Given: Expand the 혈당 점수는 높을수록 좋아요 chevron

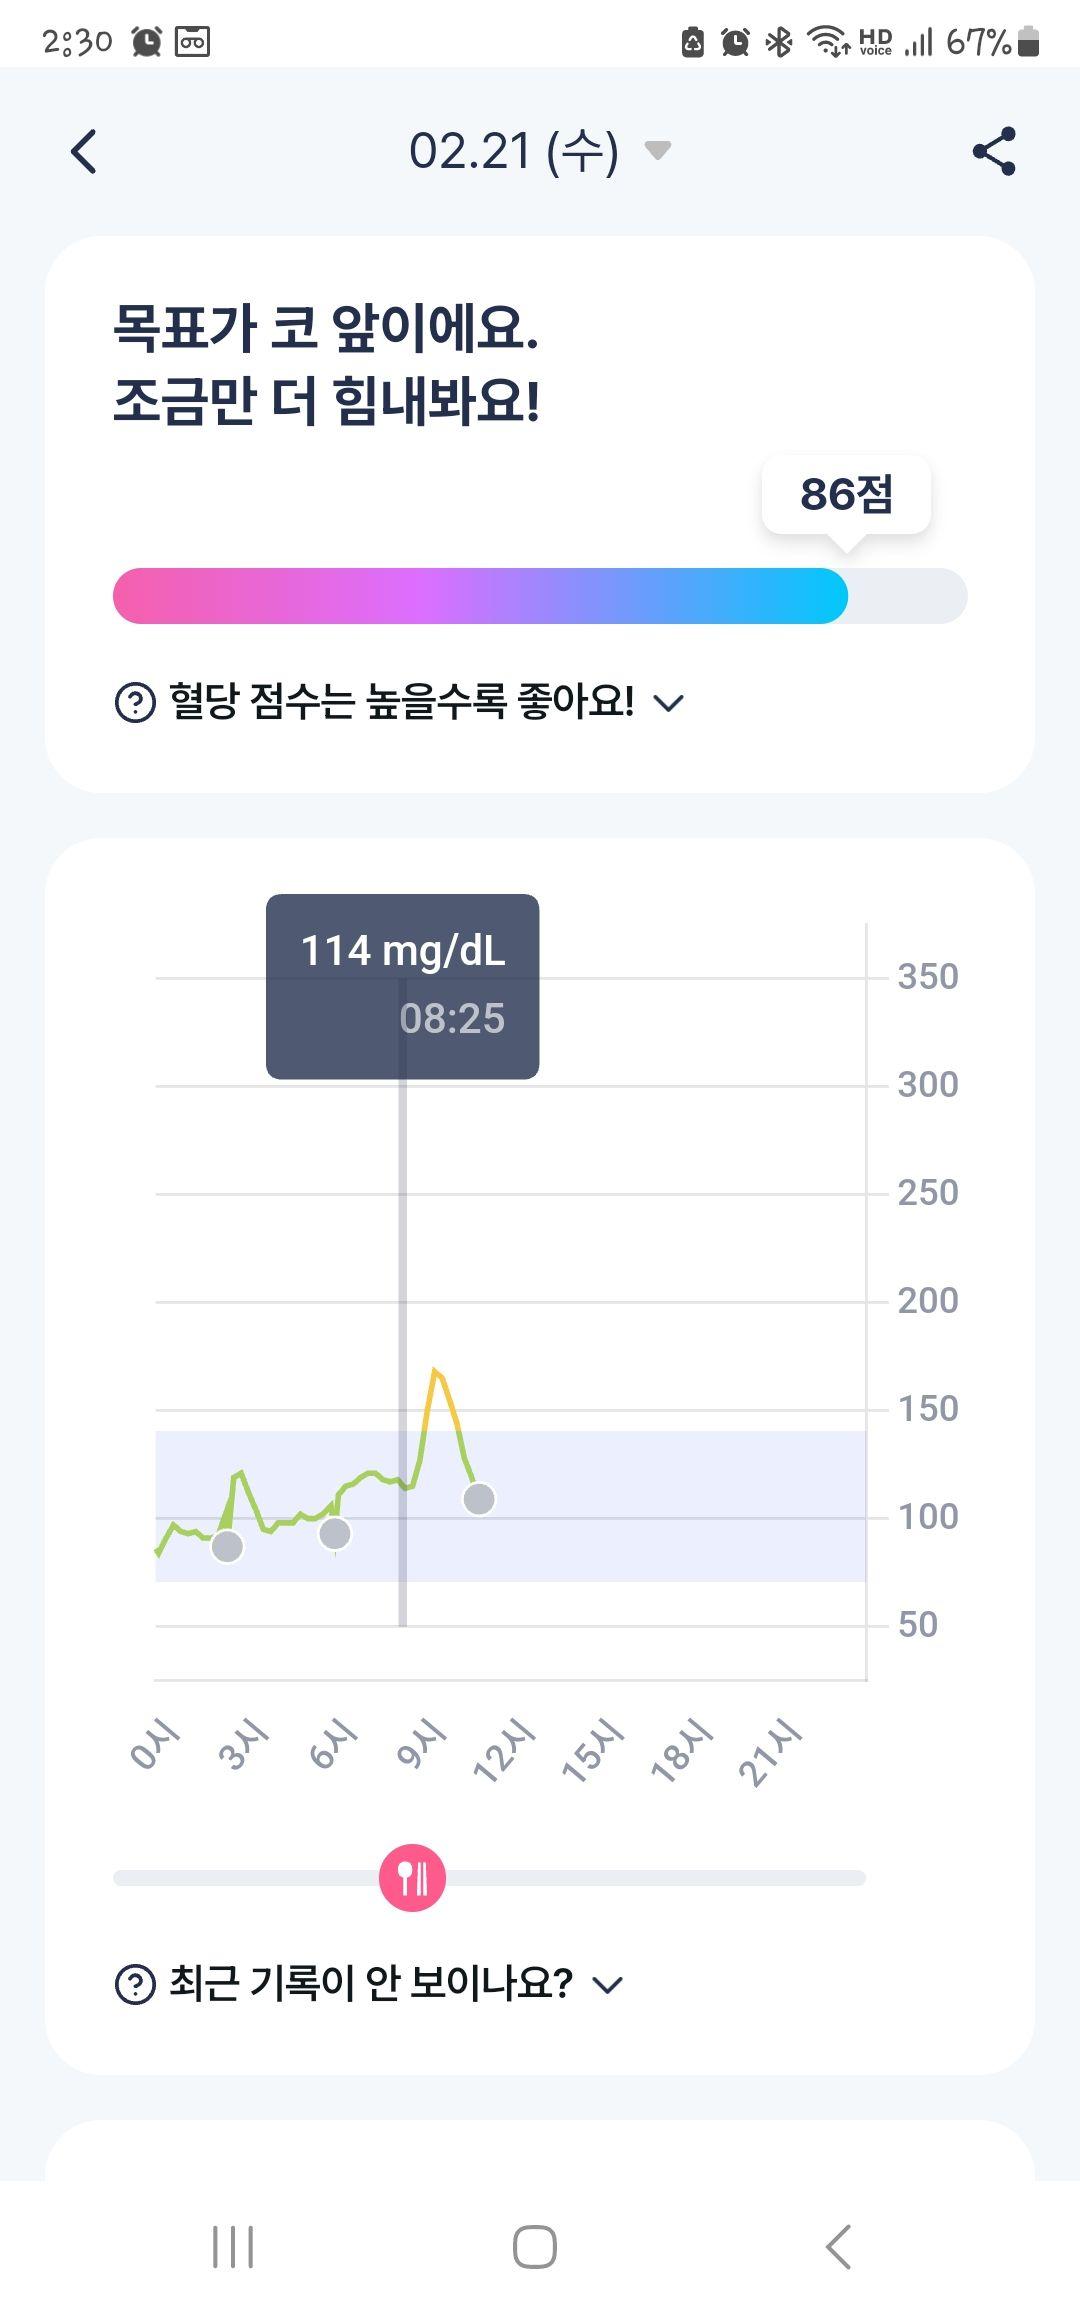Looking at the screenshot, I should click(667, 703).
